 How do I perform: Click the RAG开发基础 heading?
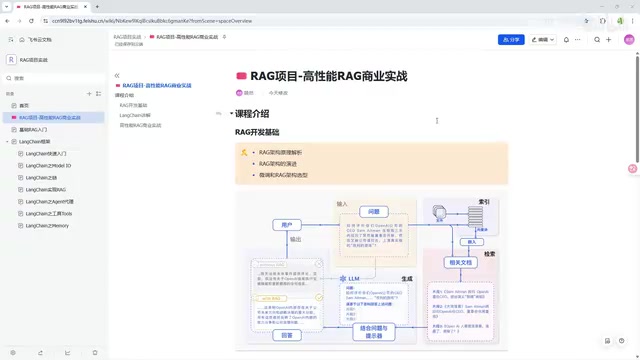pyautogui.click(x=257, y=132)
